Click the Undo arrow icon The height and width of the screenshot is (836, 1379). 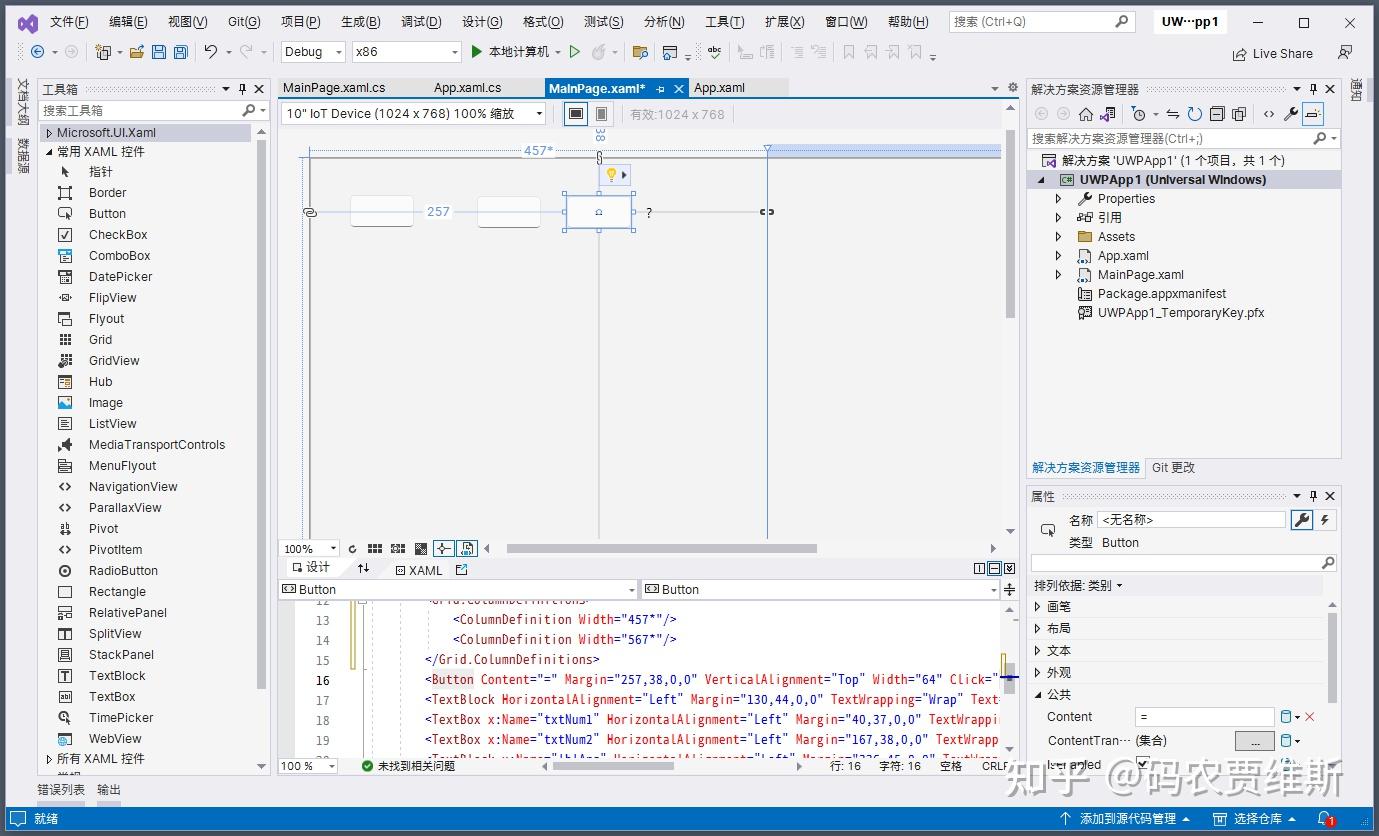click(x=210, y=52)
